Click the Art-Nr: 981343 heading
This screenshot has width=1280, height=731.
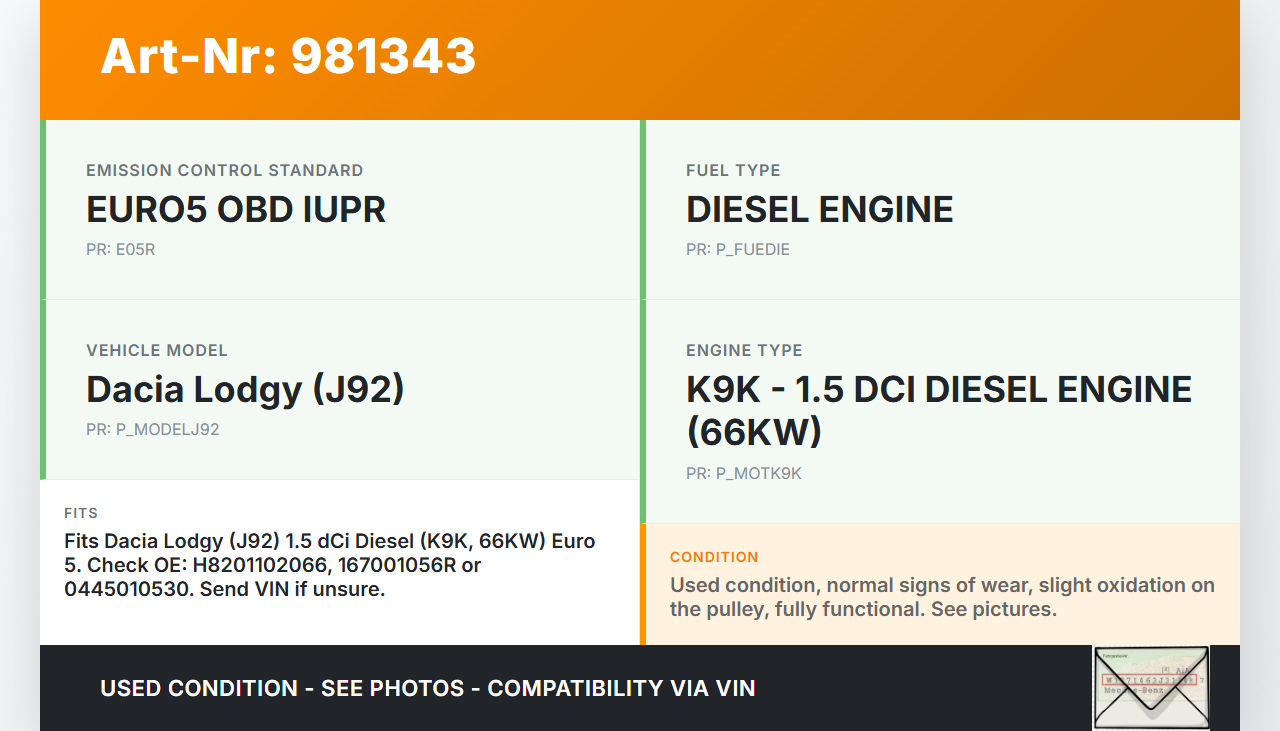[288, 56]
